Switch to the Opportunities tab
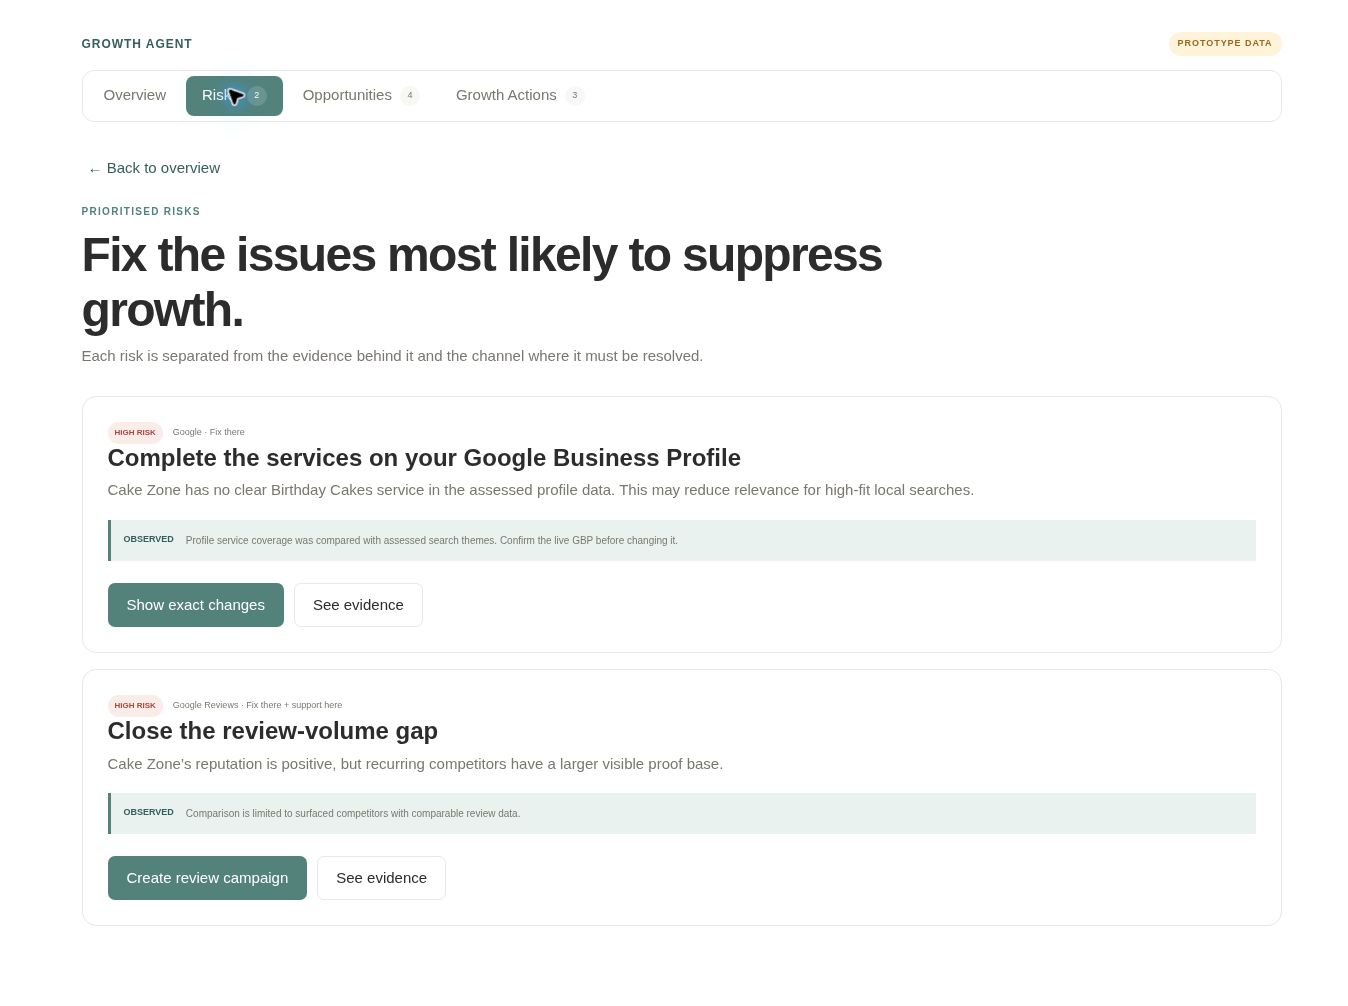1348x1006 pixels. (361, 96)
